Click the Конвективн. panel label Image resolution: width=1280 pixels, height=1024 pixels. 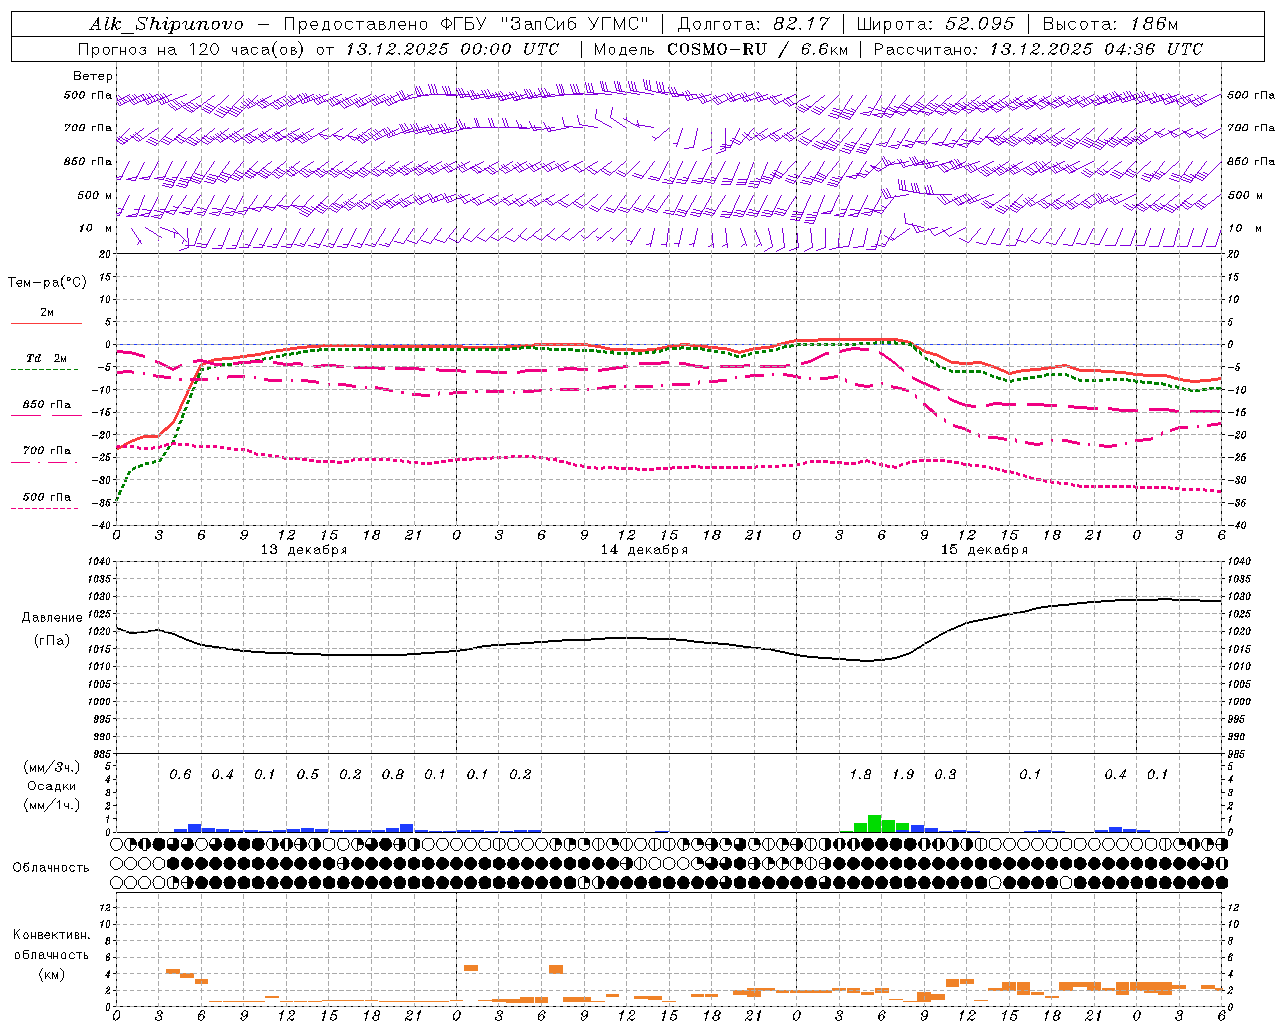click(x=51, y=935)
